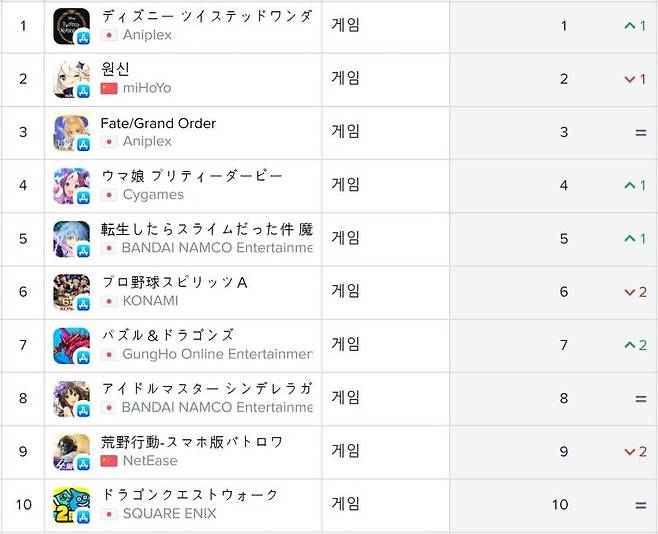This screenshot has width=658, height=534.
Task: Click the プロ野球スピリッツA app icon
Action: point(71,292)
